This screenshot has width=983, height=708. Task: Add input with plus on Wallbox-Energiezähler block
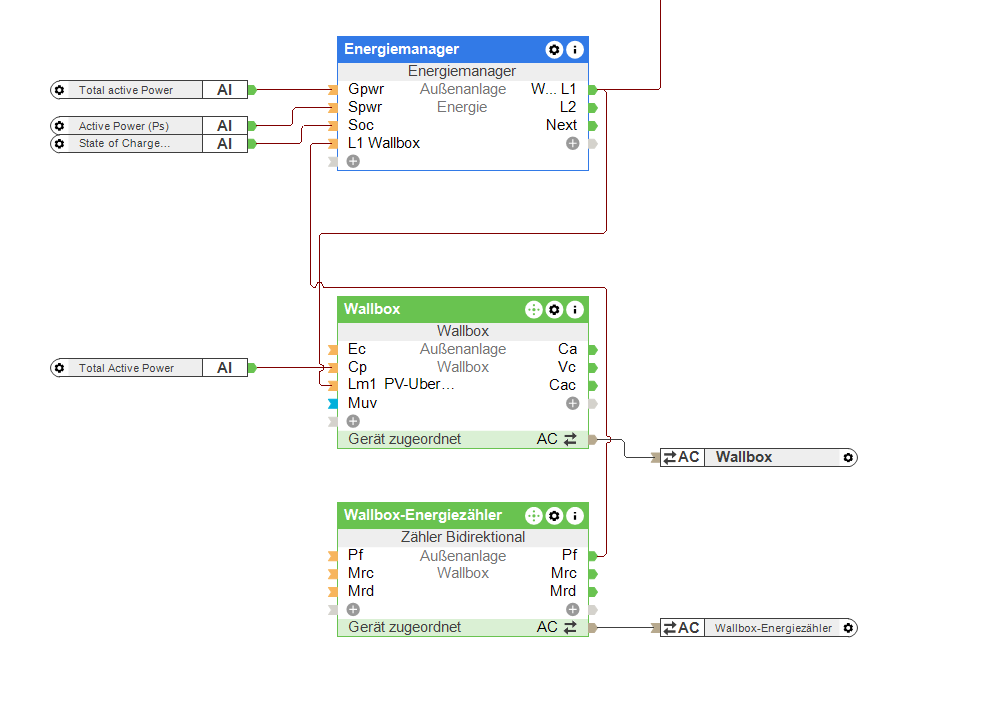(x=354, y=610)
